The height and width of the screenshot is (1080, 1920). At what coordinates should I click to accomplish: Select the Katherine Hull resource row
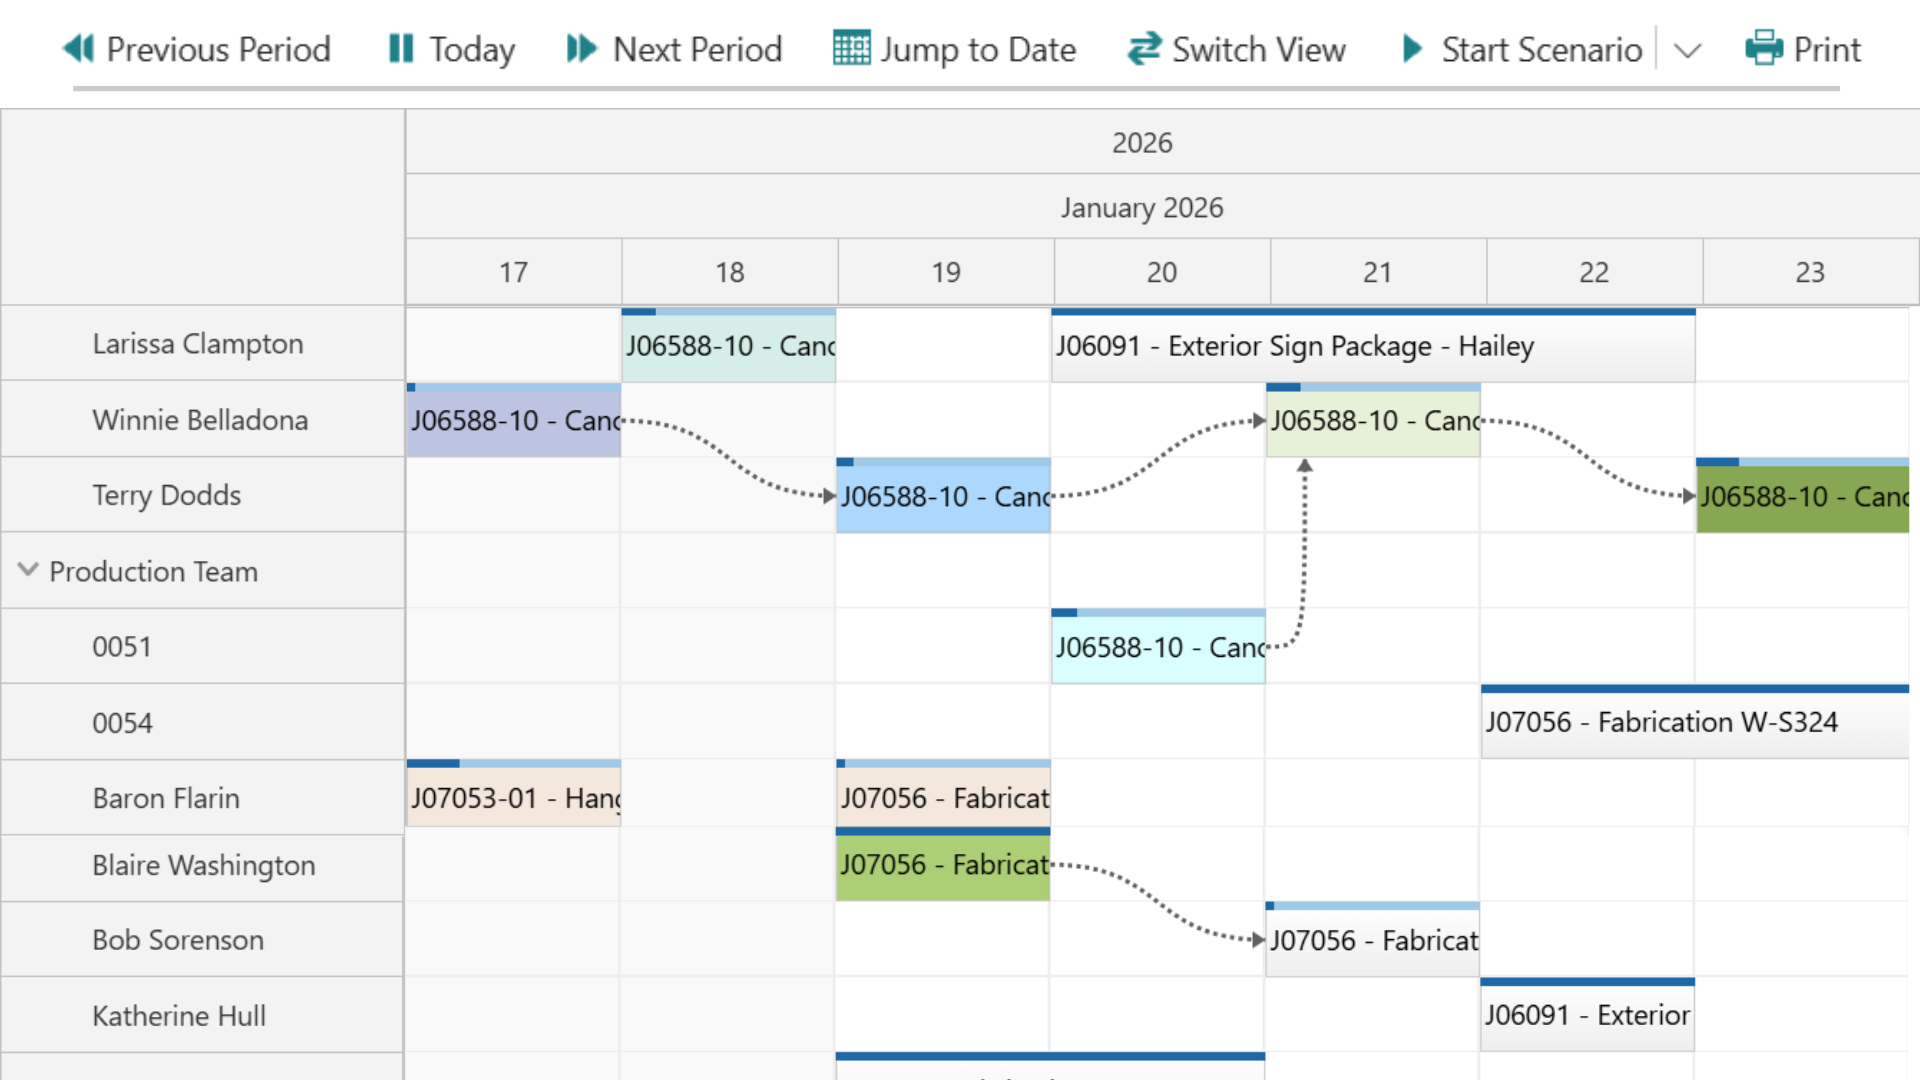tap(179, 1016)
